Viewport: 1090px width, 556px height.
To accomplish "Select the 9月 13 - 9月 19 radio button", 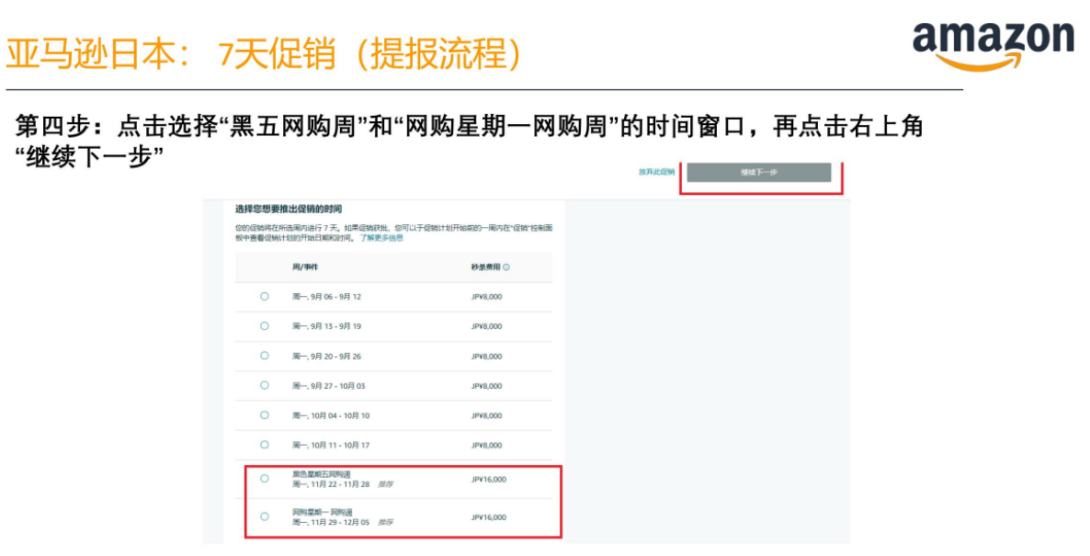I will coord(264,326).
